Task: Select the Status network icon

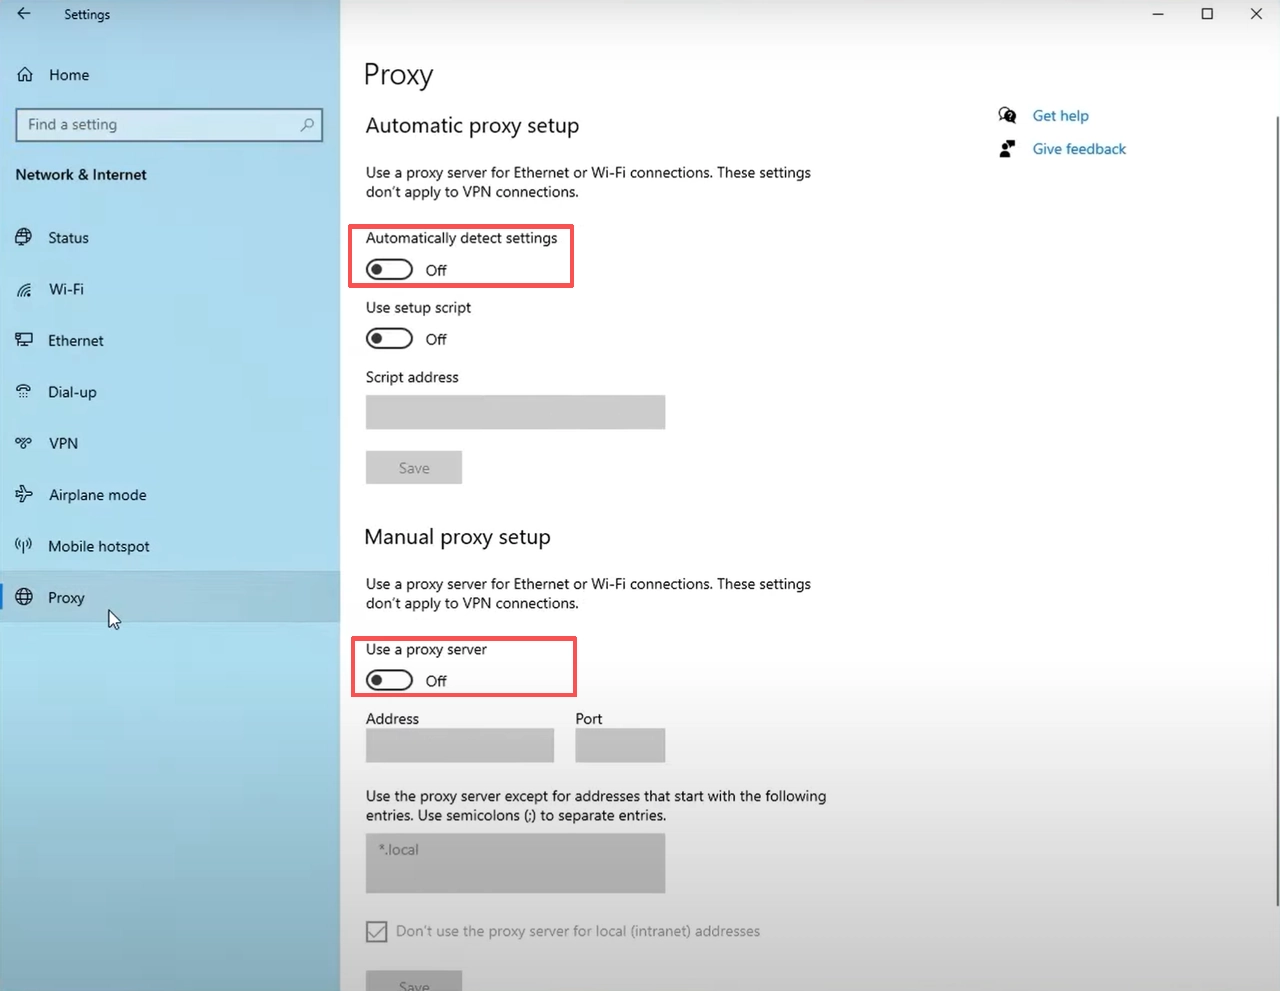Action: (x=23, y=237)
